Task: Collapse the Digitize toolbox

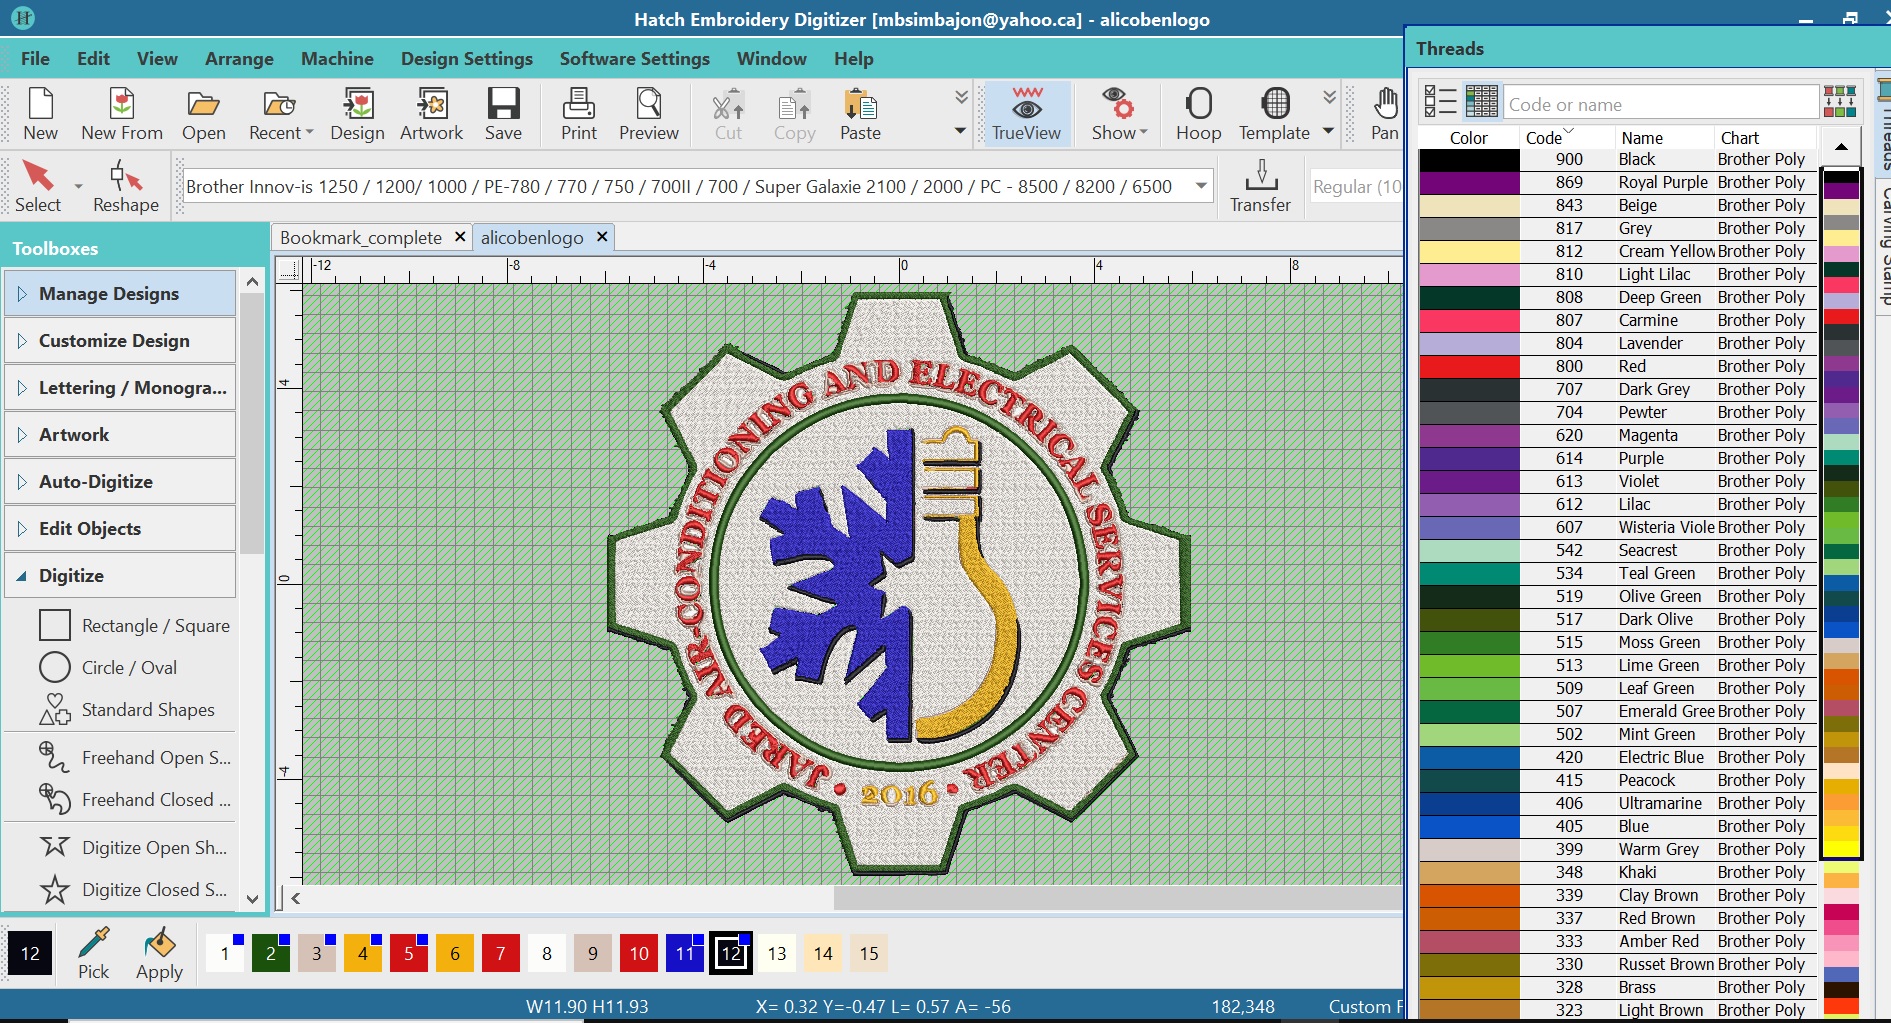Action: point(120,576)
